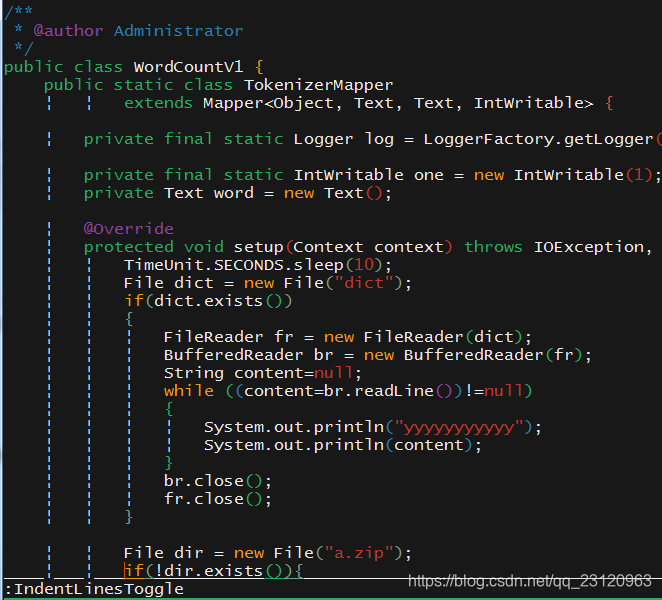Click 'Text();' constructor call
Screen dimensions: 662x600
point(358,193)
